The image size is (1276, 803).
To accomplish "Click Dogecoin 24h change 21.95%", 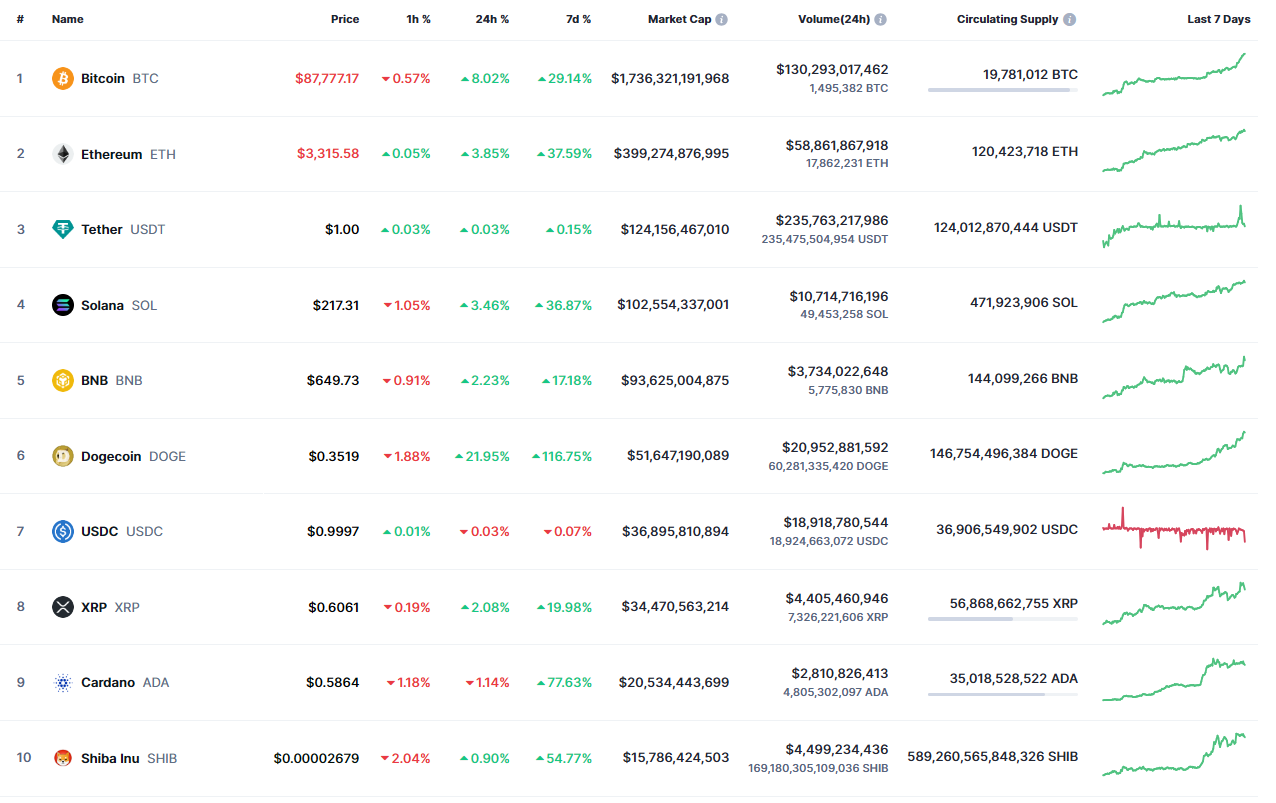I will point(482,456).
